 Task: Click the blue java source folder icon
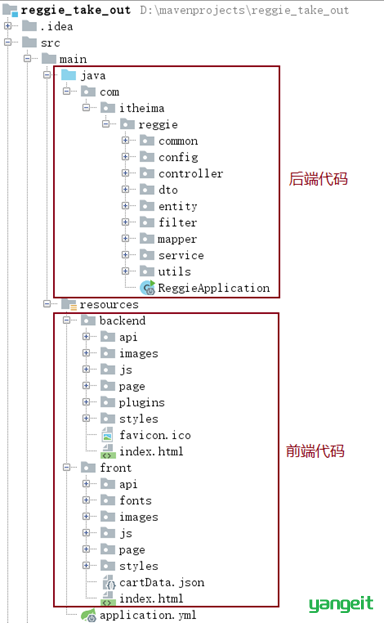(x=68, y=75)
